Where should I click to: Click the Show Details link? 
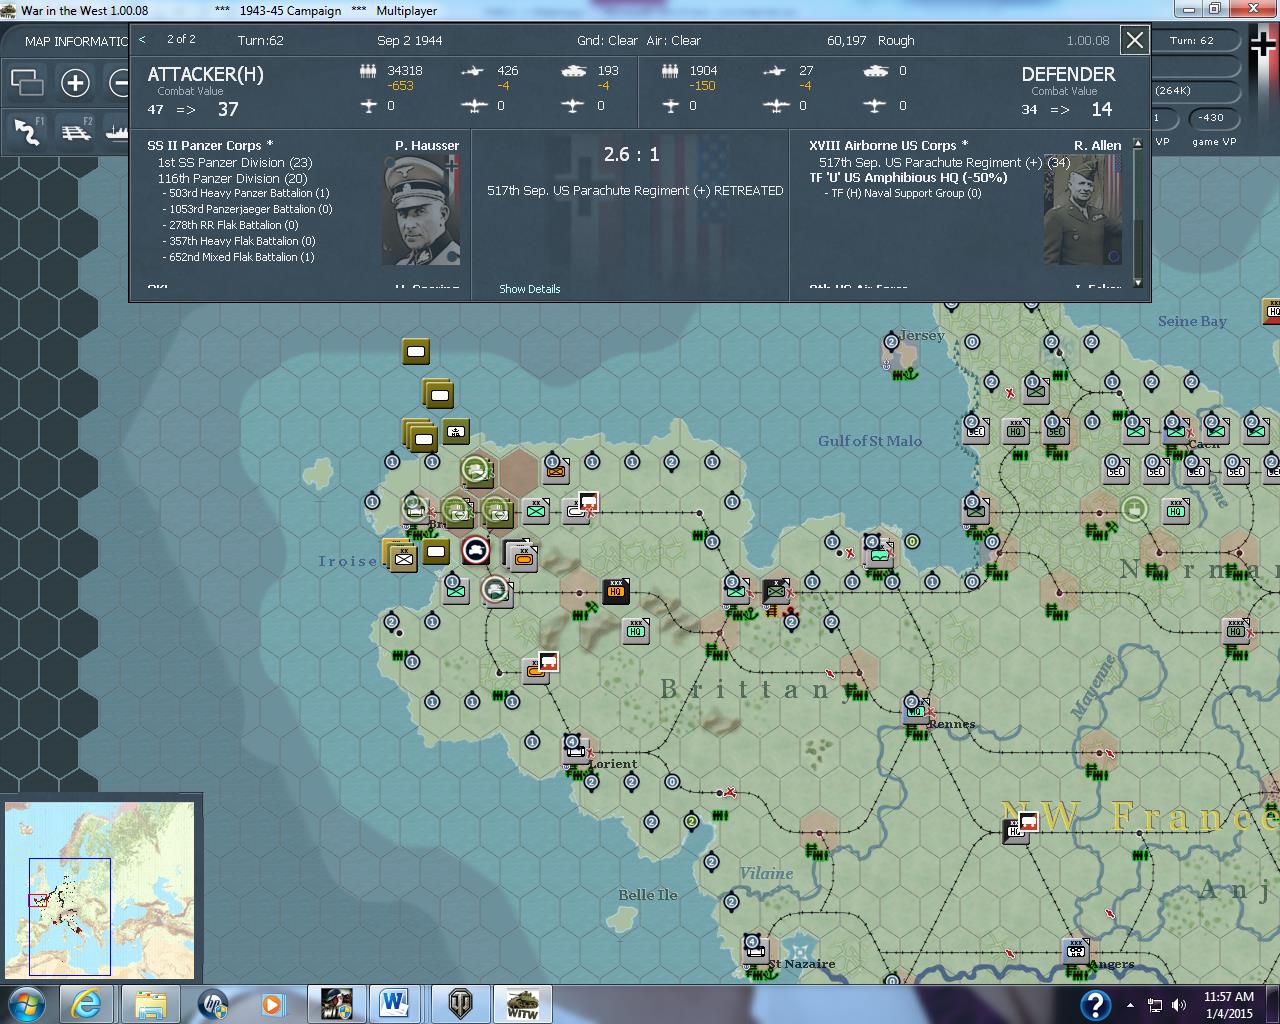click(530, 289)
